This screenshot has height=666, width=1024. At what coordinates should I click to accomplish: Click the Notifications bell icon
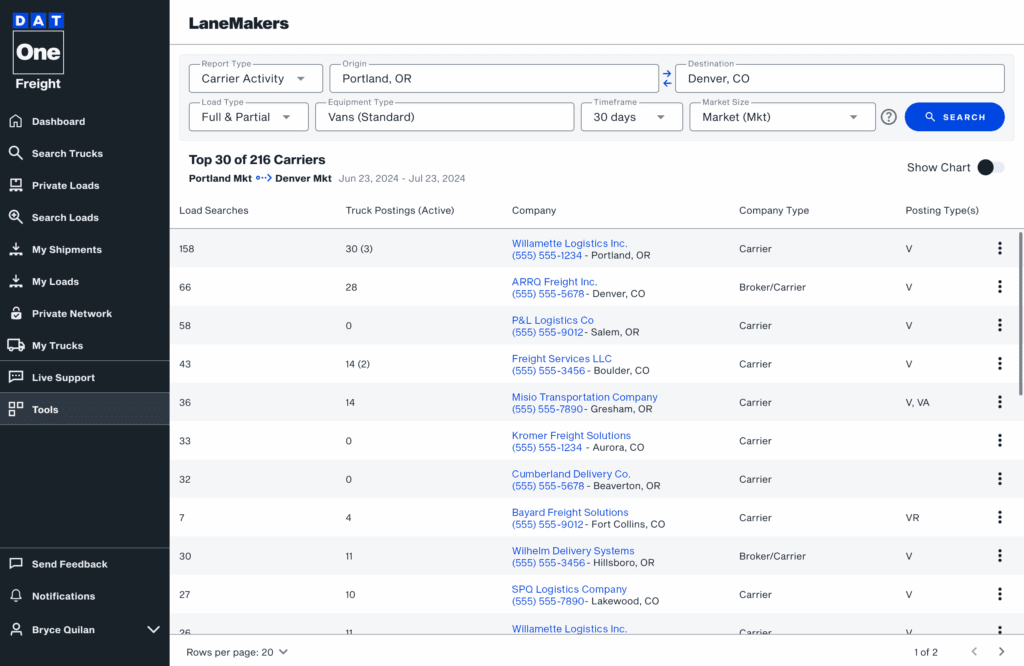[16, 596]
